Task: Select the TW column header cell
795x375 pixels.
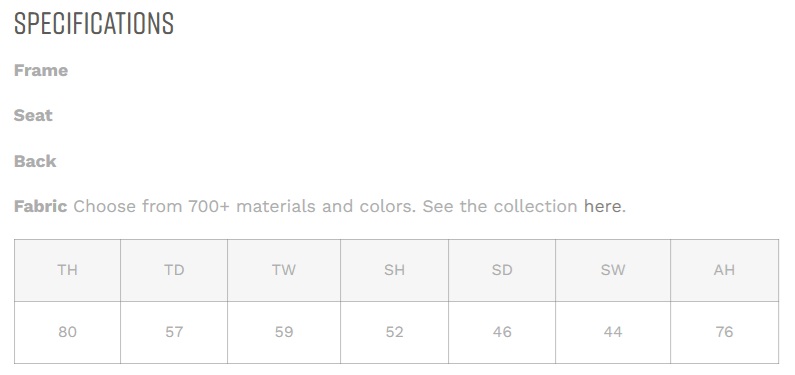Action: [x=284, y=270]
